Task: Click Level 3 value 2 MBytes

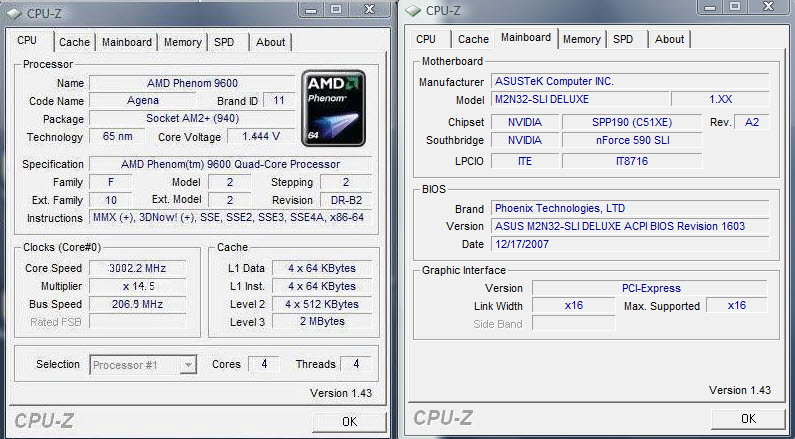Action: pyautogui.click(x=322, y=322)
